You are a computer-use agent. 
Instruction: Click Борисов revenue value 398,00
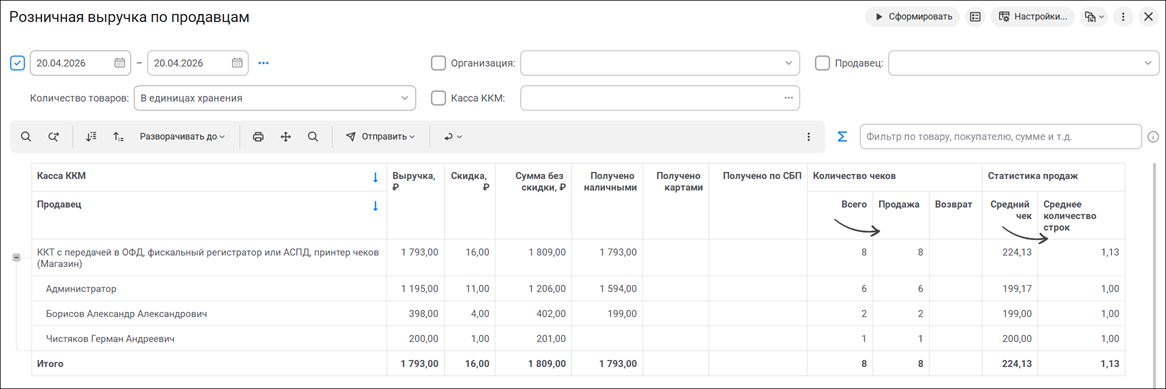[423, 314]
